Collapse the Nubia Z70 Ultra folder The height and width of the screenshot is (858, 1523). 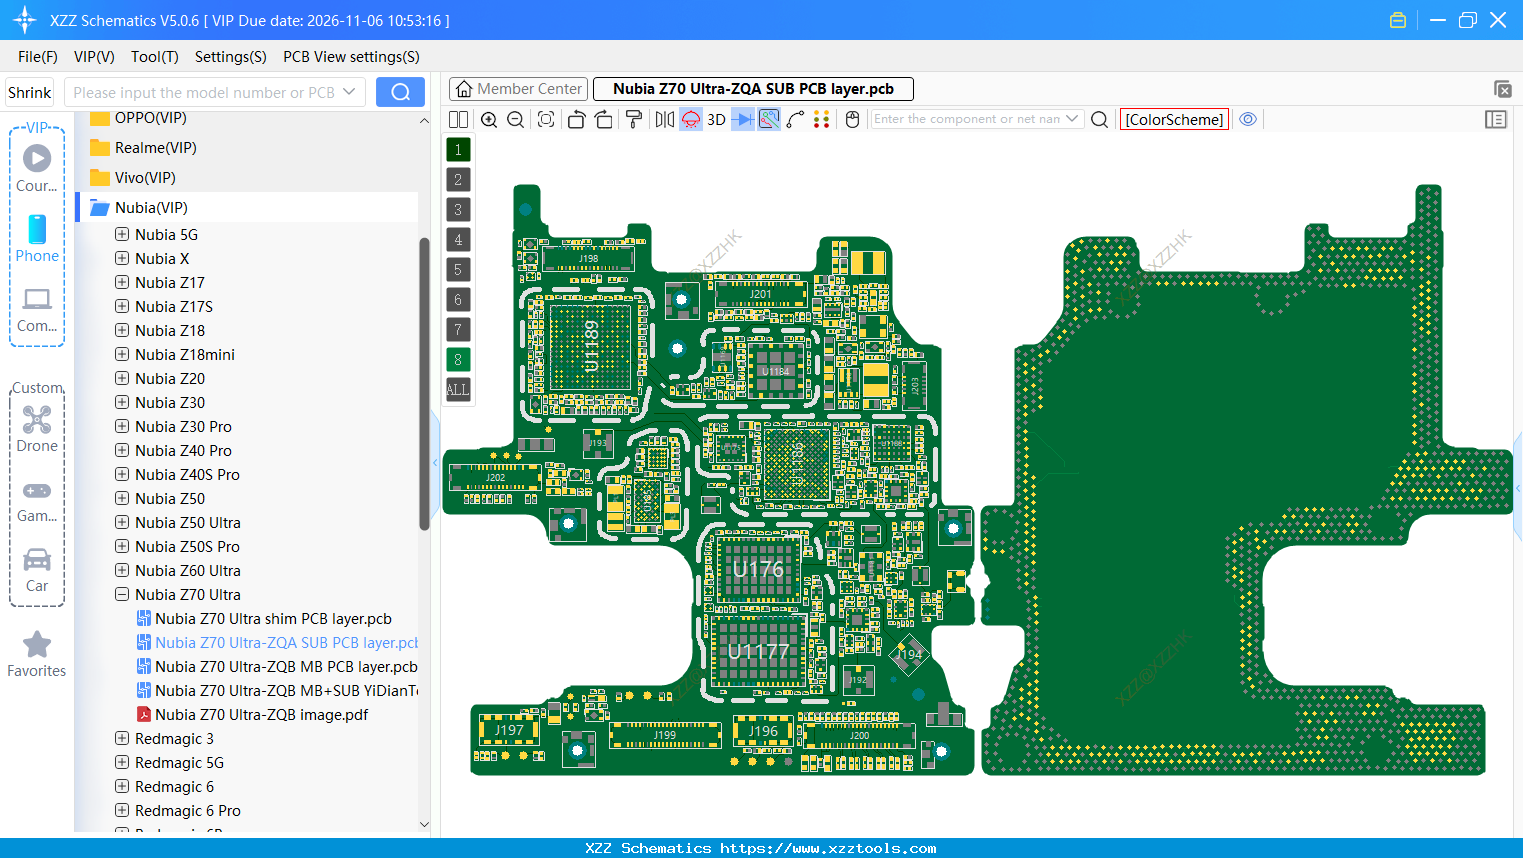(122, 594)
